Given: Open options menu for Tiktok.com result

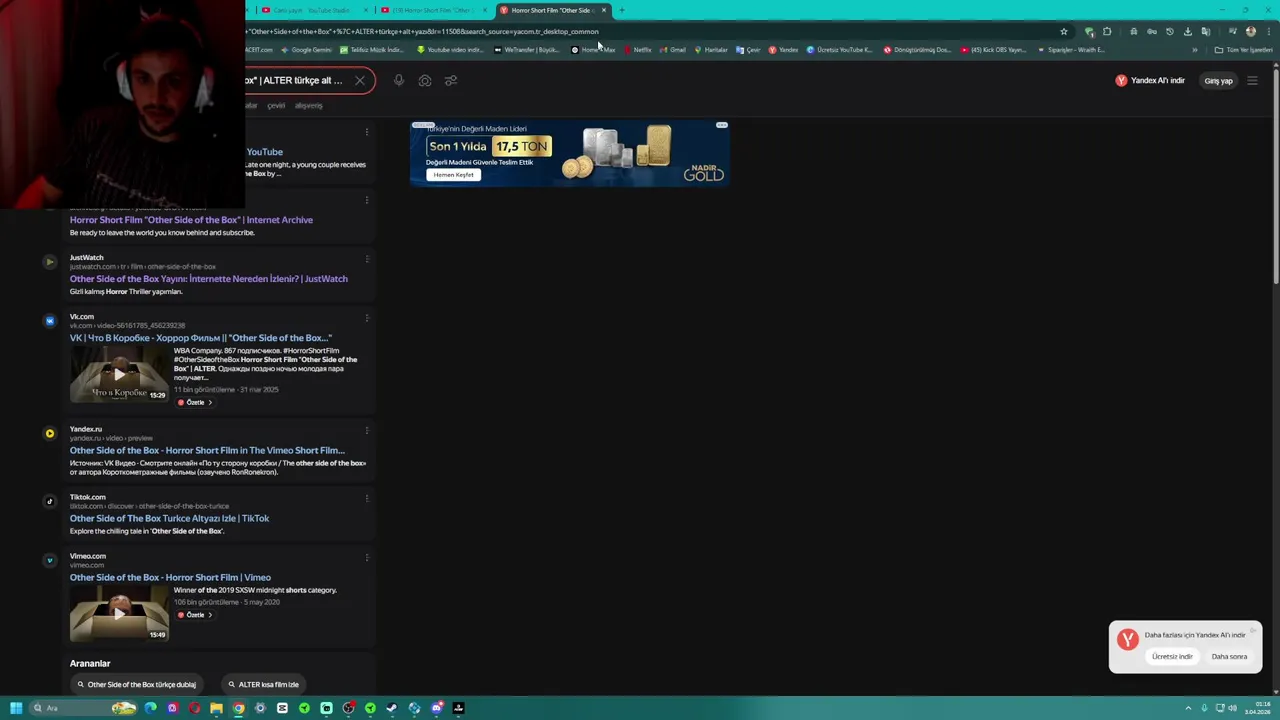Looking at the screenshot, I should pos(367,499).
